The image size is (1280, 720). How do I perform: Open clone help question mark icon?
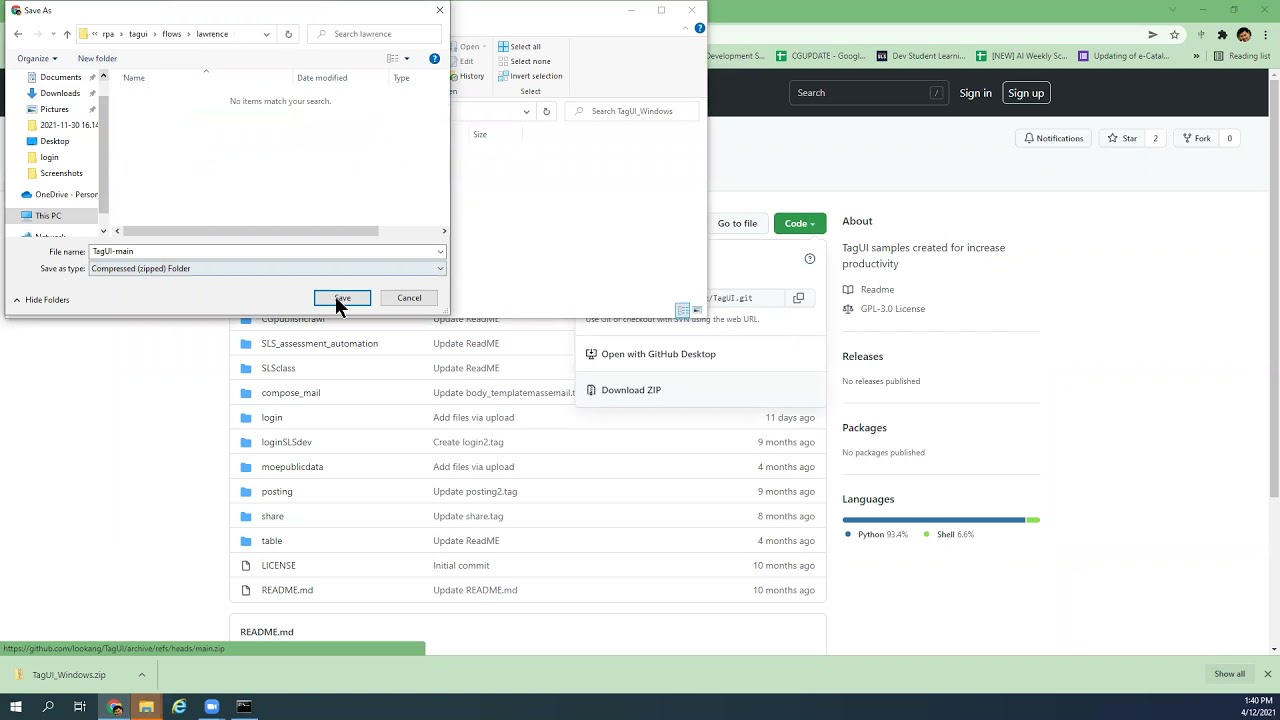point(810,259)
